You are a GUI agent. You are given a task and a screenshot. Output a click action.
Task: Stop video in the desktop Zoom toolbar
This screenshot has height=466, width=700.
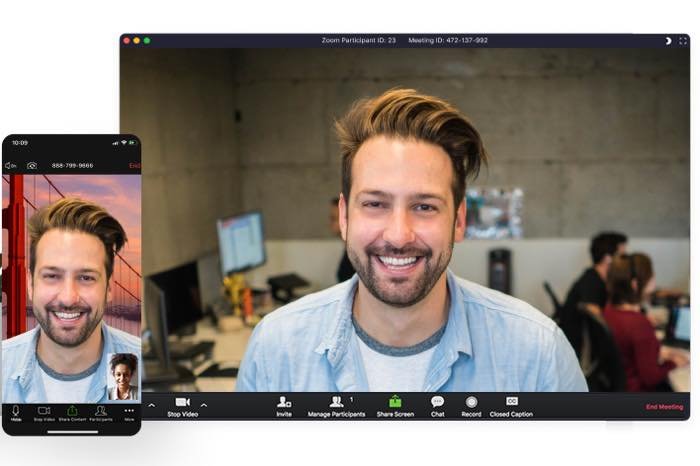183,407
